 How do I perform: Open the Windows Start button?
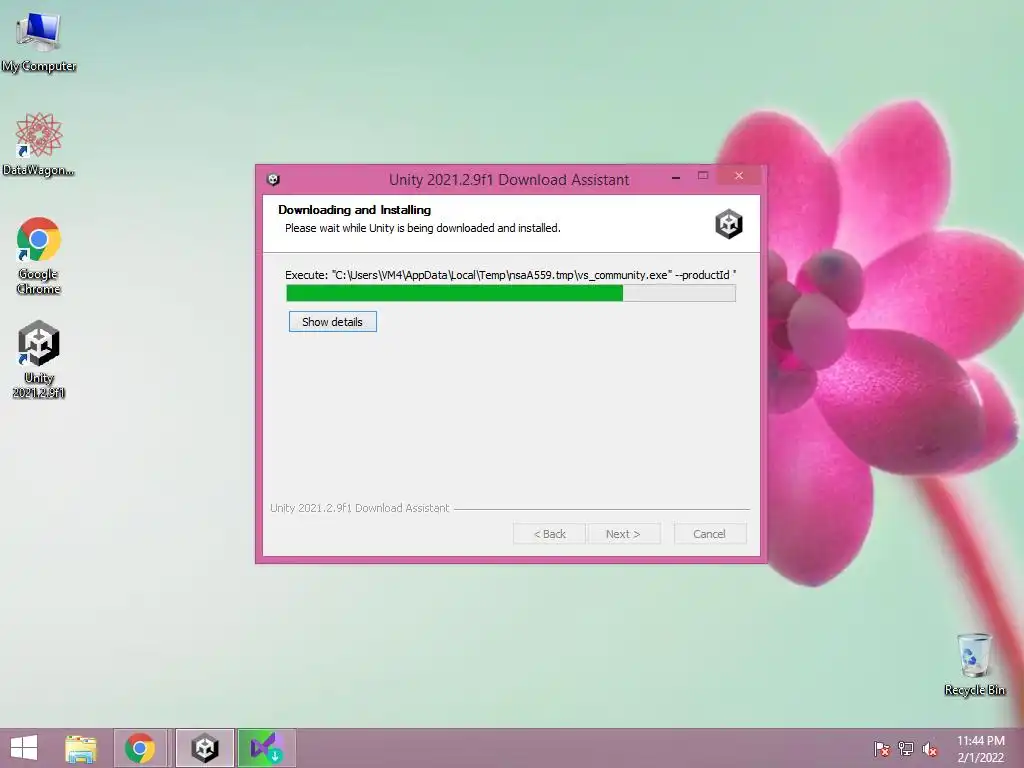point(24,748)
